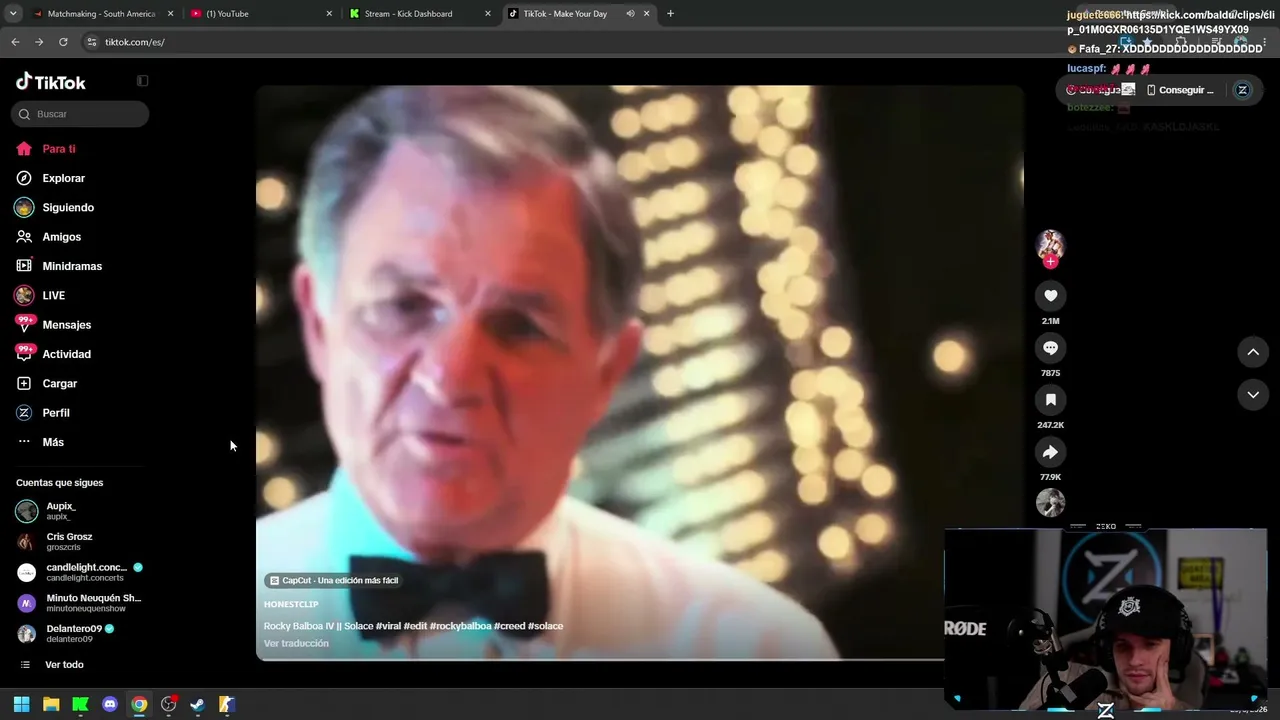Image resolution: width=1280 pixels, height=720 pixels.
Task: Go forward in the browser
Action: point(39,42)
